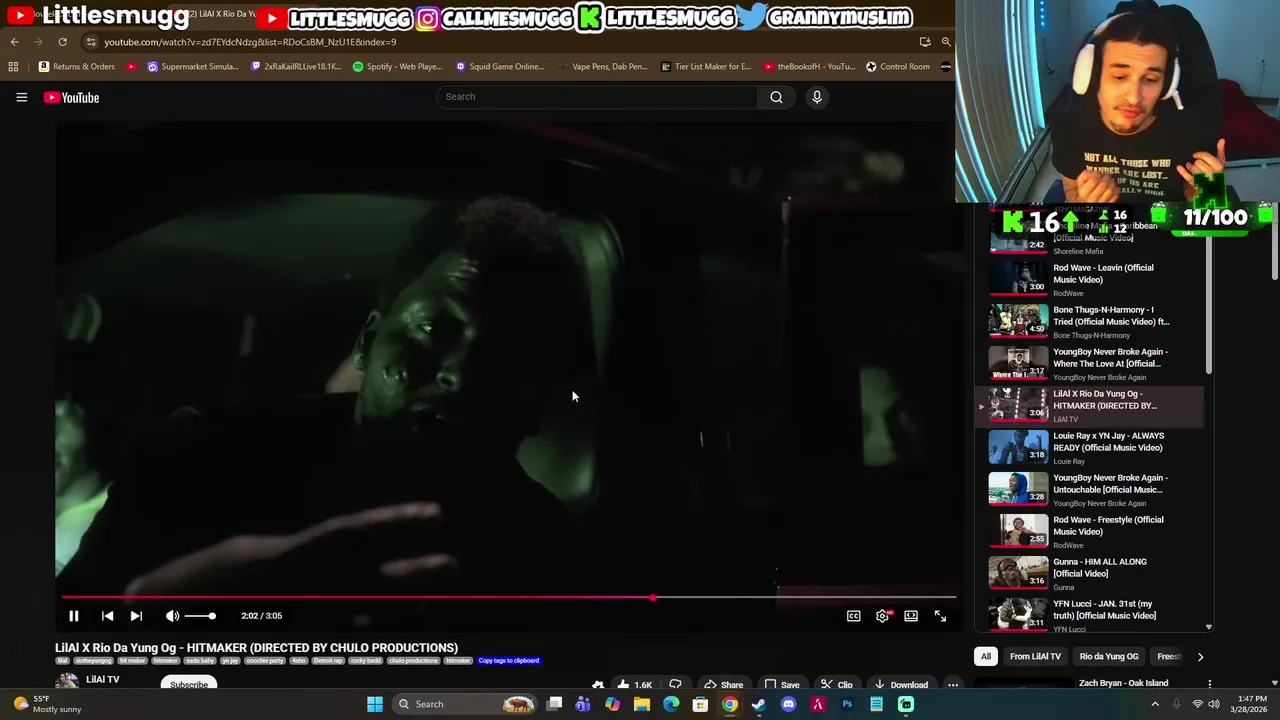Image resolution: width=1280 pixels, height=720 pixels.
Task: Select the YouTube URL in address bar
Action: (250, 42)
